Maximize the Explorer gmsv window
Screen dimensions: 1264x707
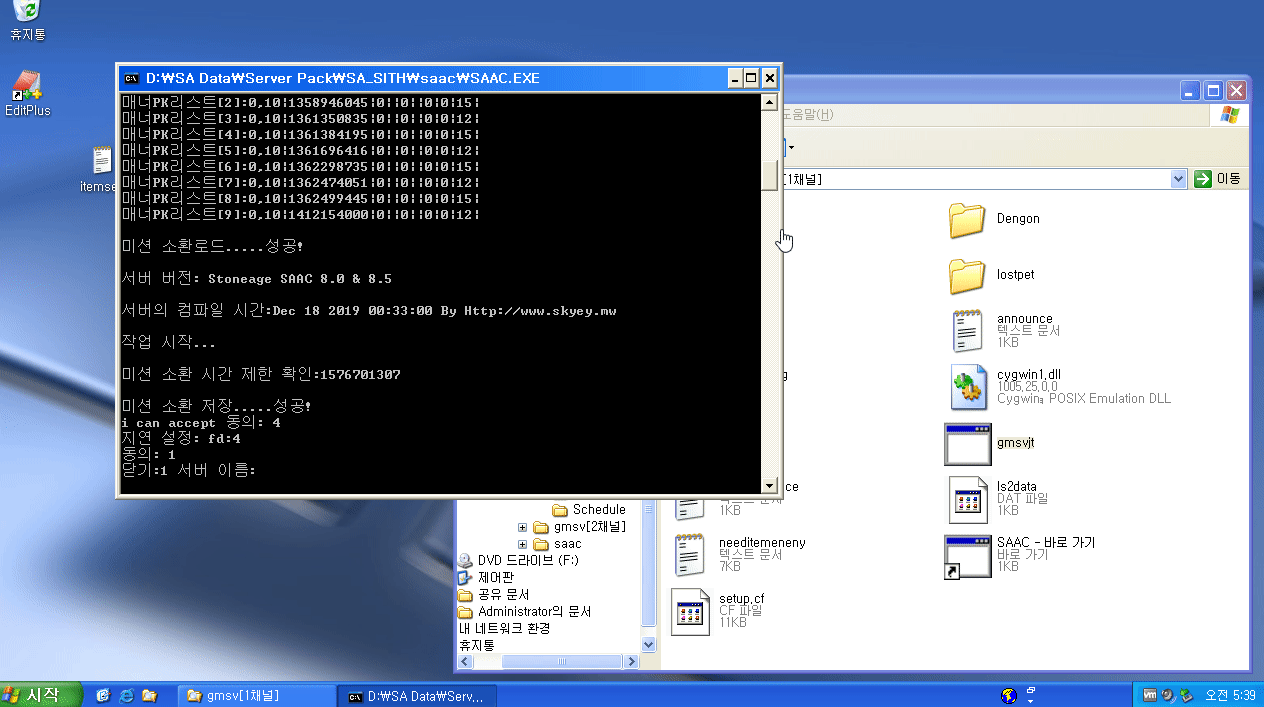(x=1213, y=89)
